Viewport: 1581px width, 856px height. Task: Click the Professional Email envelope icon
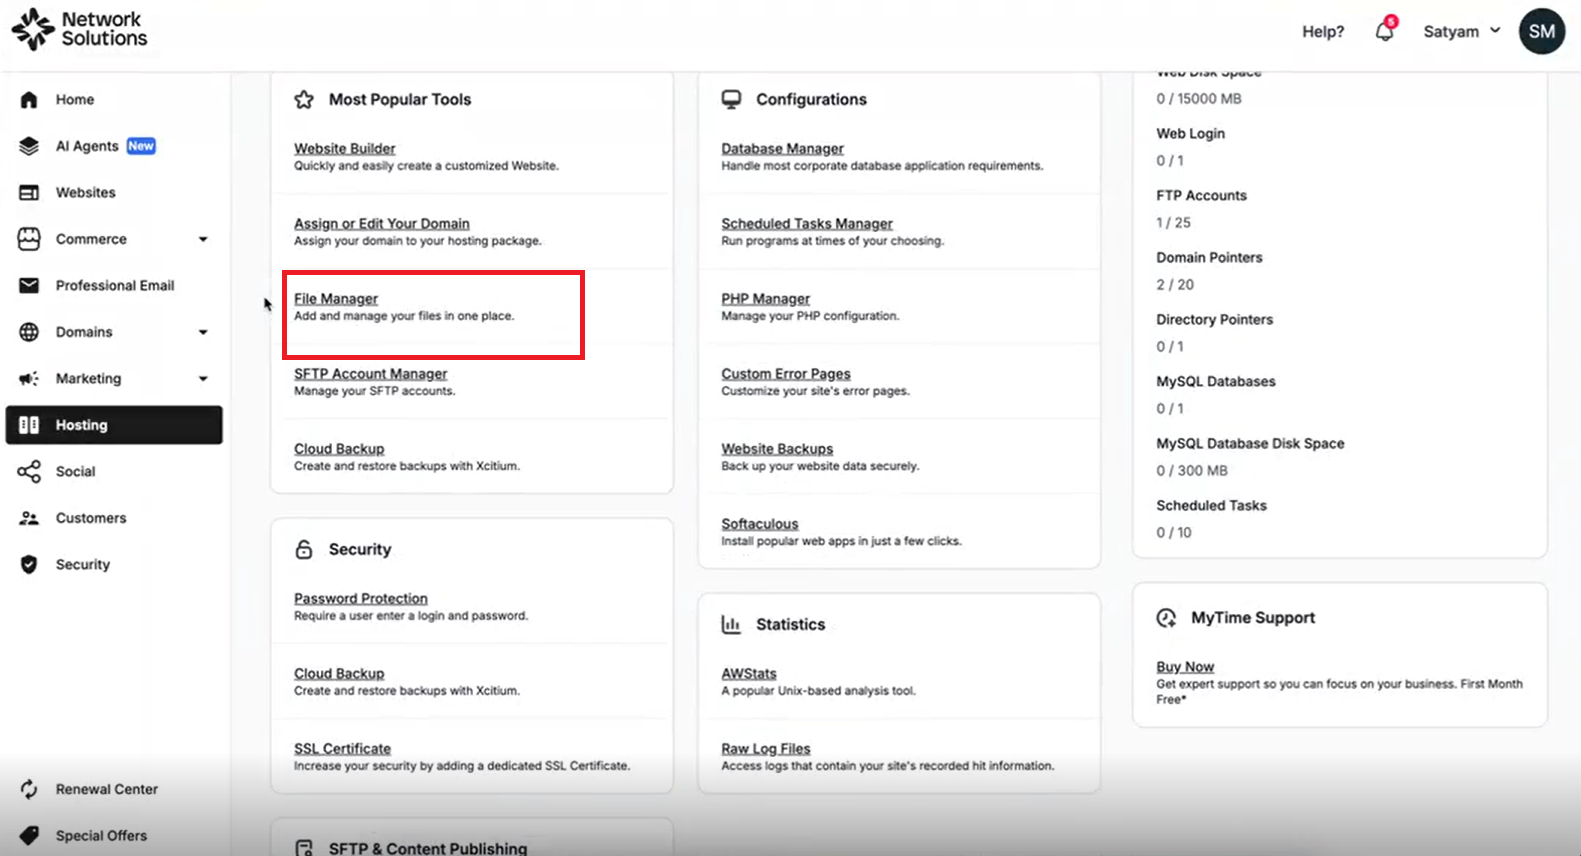(x=29, y=285)
